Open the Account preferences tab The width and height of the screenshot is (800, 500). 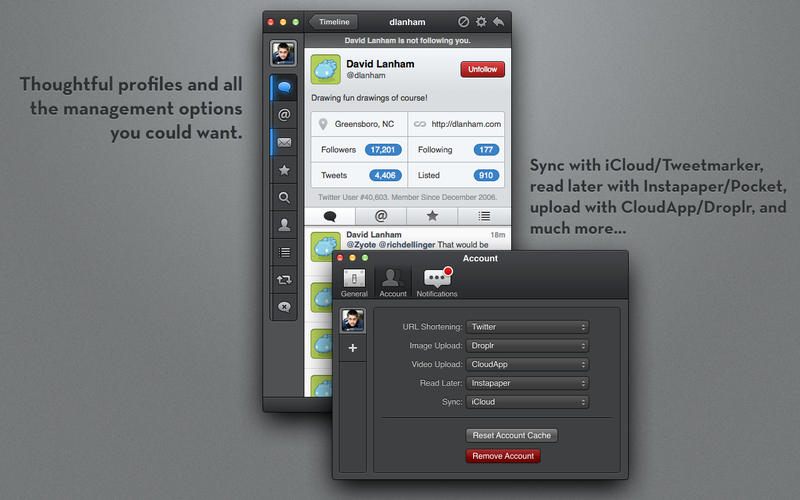[393, 283]
